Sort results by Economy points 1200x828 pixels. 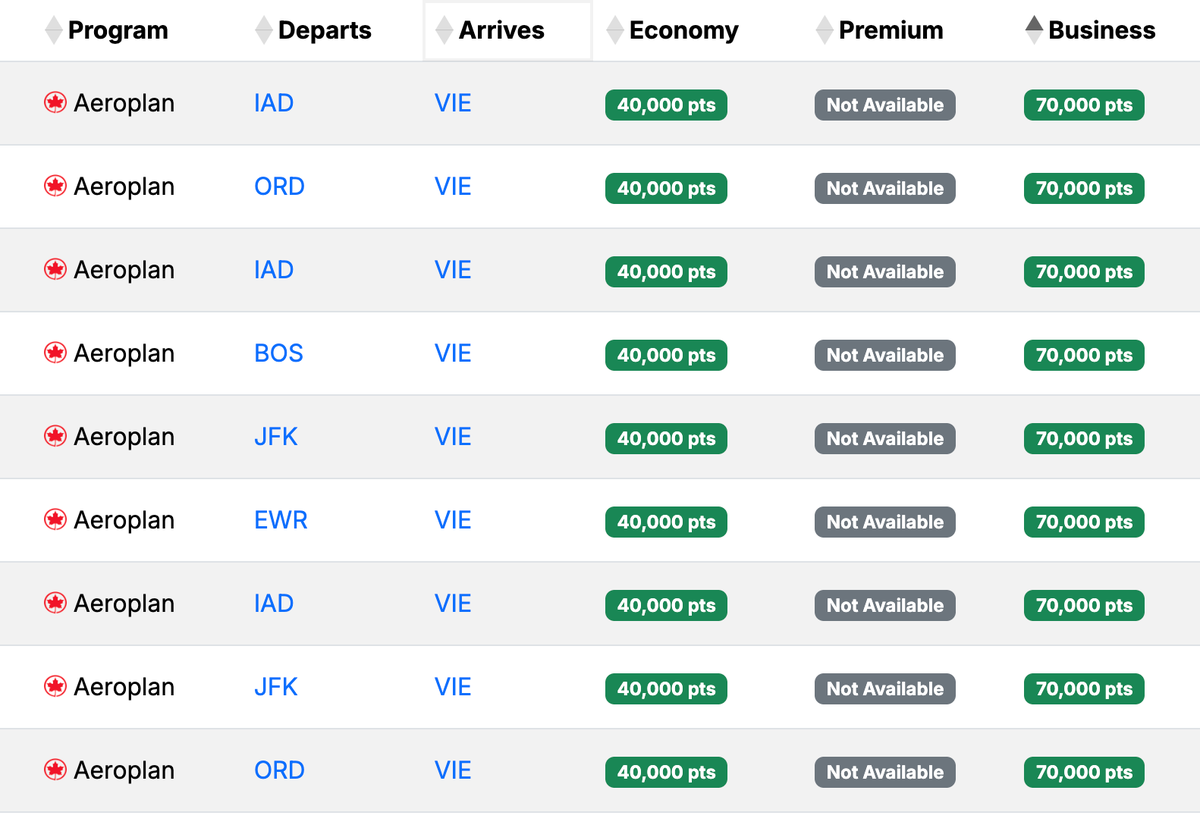point(616,31)
